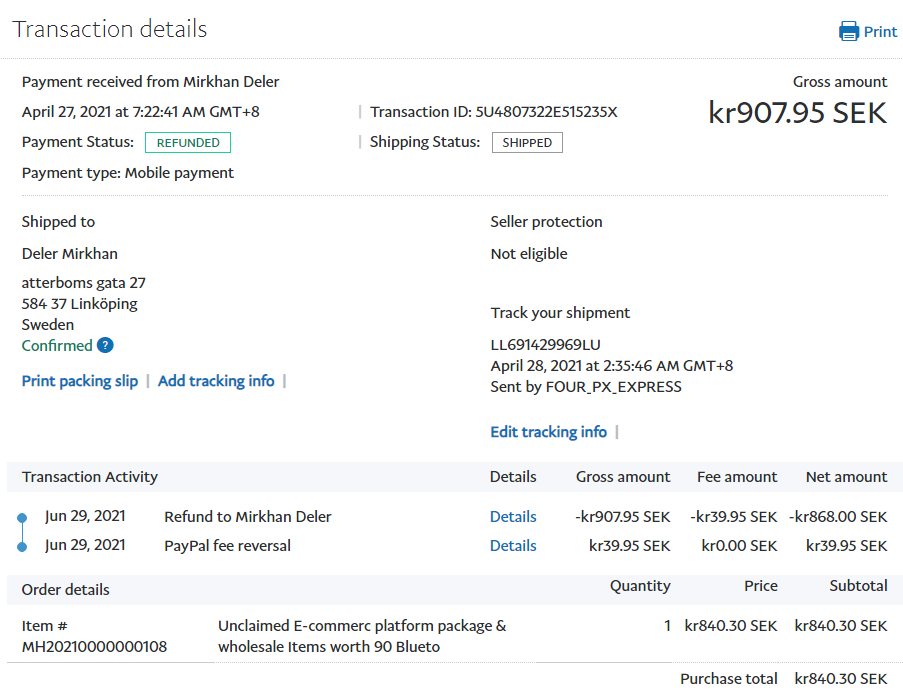
Task: Click tracking number LL691429969LU
Action: click(545, 345)
